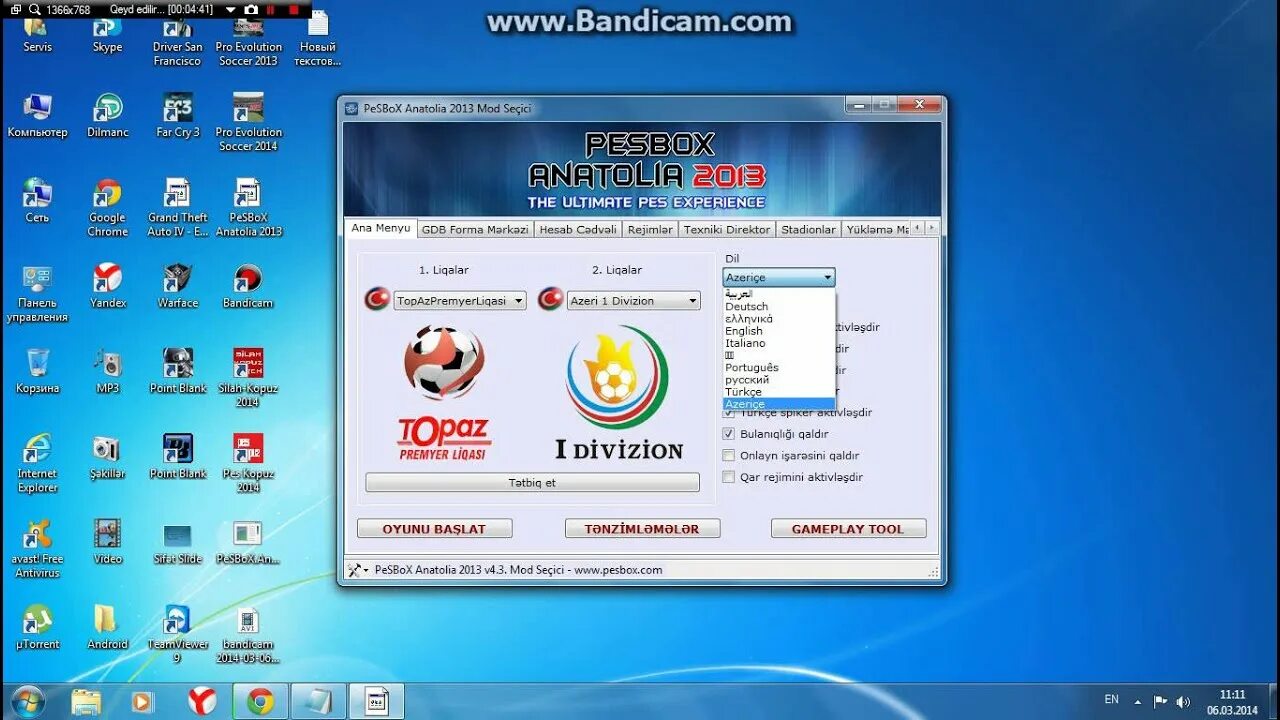1280x720 pixels.
Task: Open the Şəkillər pictures folder icon
Action: click(107, 457)
